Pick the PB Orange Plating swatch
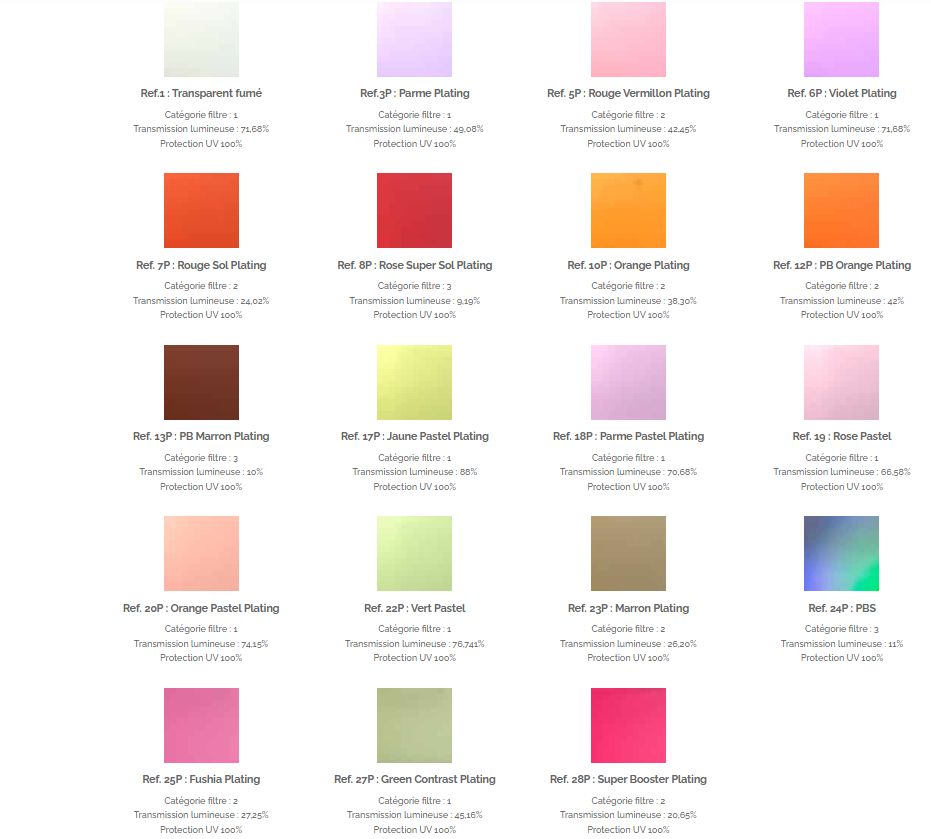This screenshot has height=839, width=931. 841,210
